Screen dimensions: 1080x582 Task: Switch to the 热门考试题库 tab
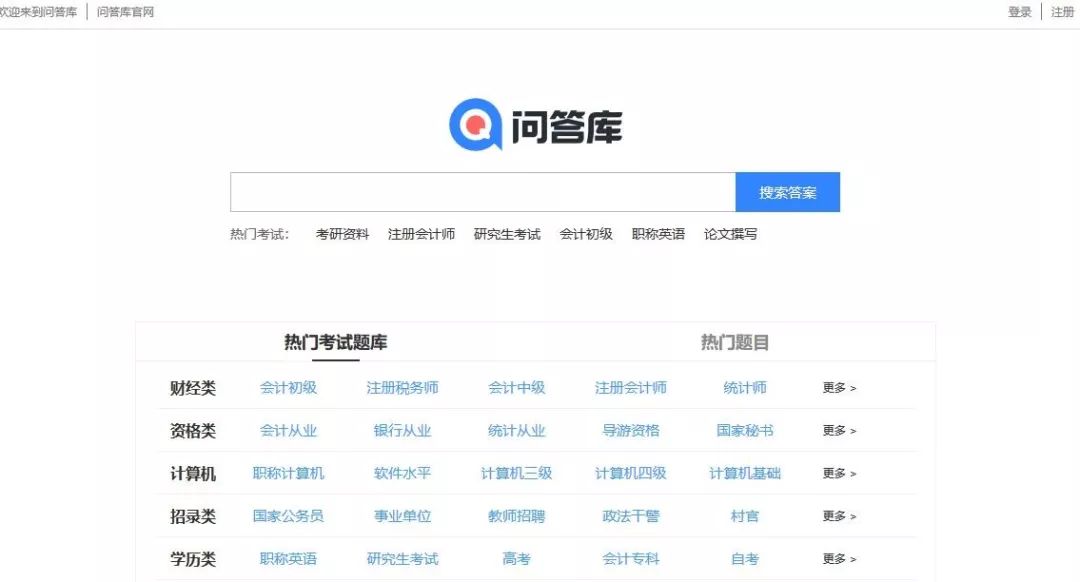[x=335, y=340]
